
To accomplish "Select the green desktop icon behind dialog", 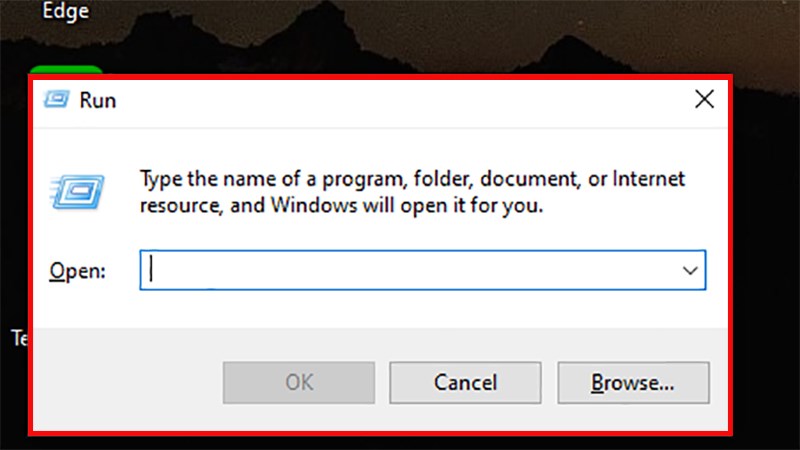I will click(66, 70).
